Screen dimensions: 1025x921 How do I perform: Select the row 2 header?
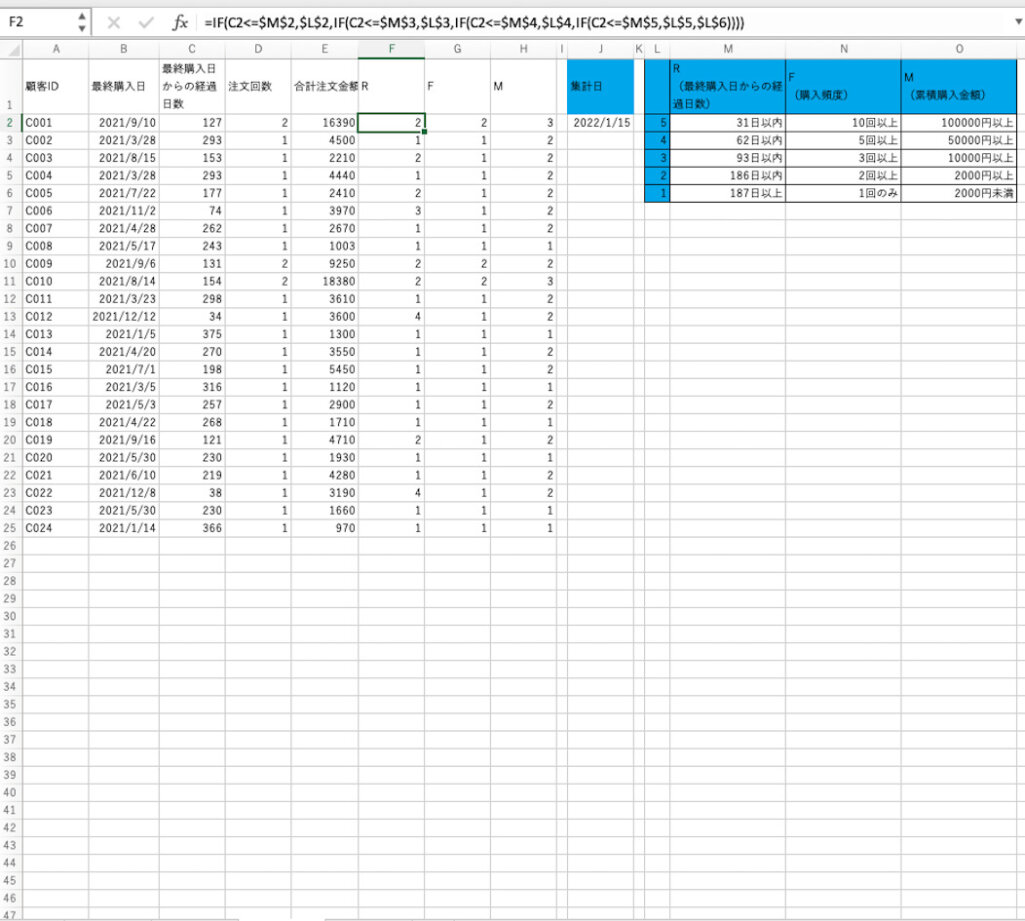[x=10, y=123]
